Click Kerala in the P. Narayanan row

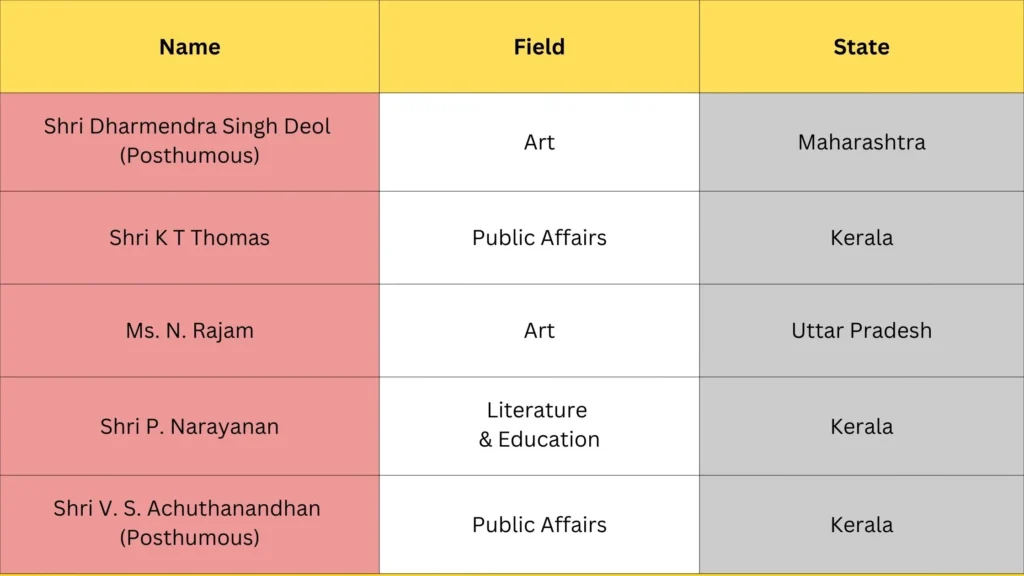(x=861, y=426)
